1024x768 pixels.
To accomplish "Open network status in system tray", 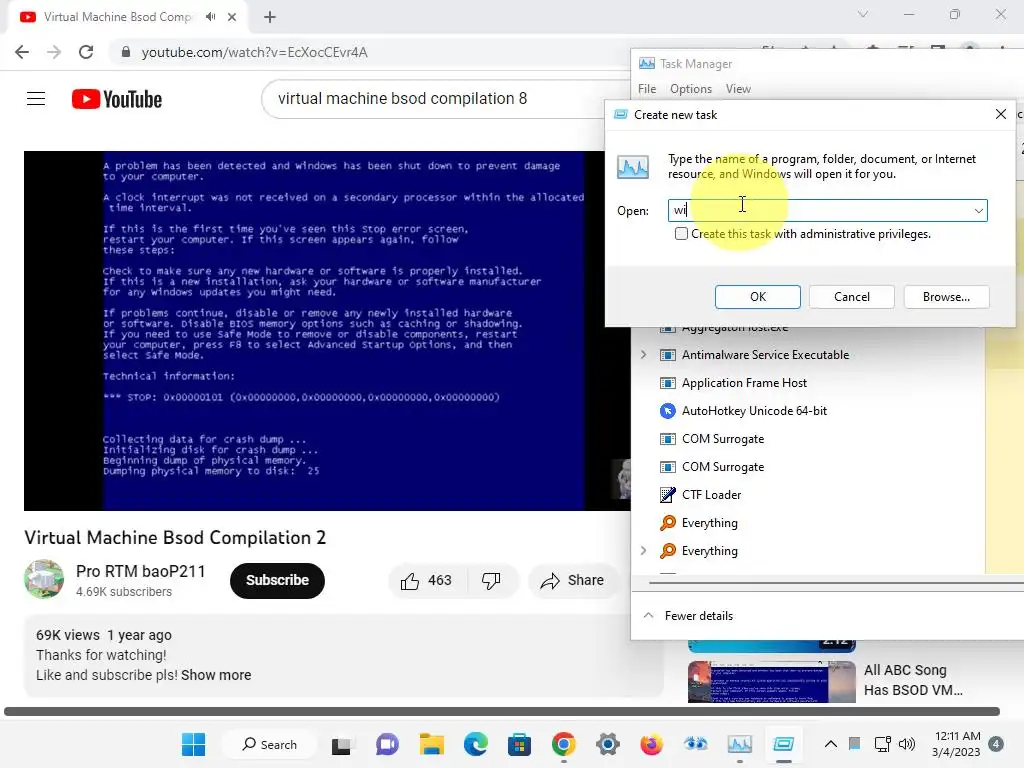I will 883,744.
